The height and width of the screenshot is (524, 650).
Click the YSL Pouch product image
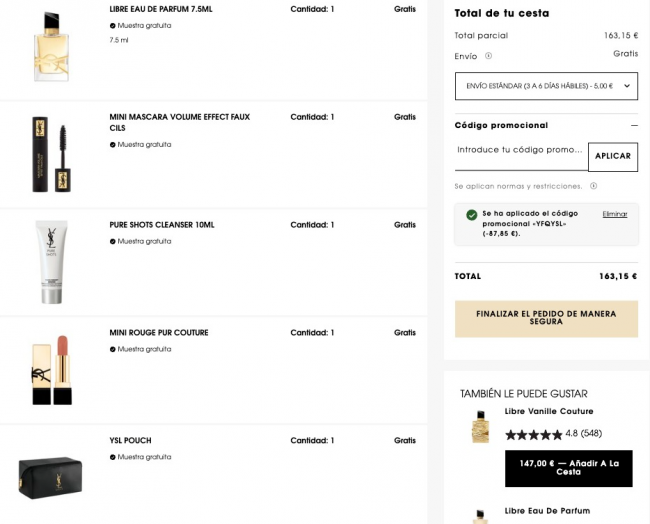tap(50, 477)
